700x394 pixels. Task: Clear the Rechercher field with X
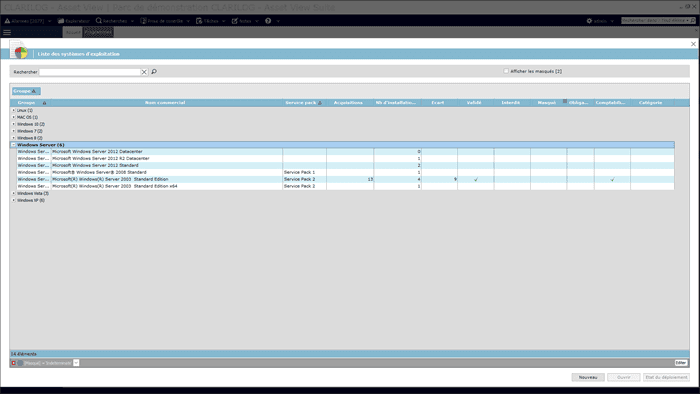pos(144,72)
